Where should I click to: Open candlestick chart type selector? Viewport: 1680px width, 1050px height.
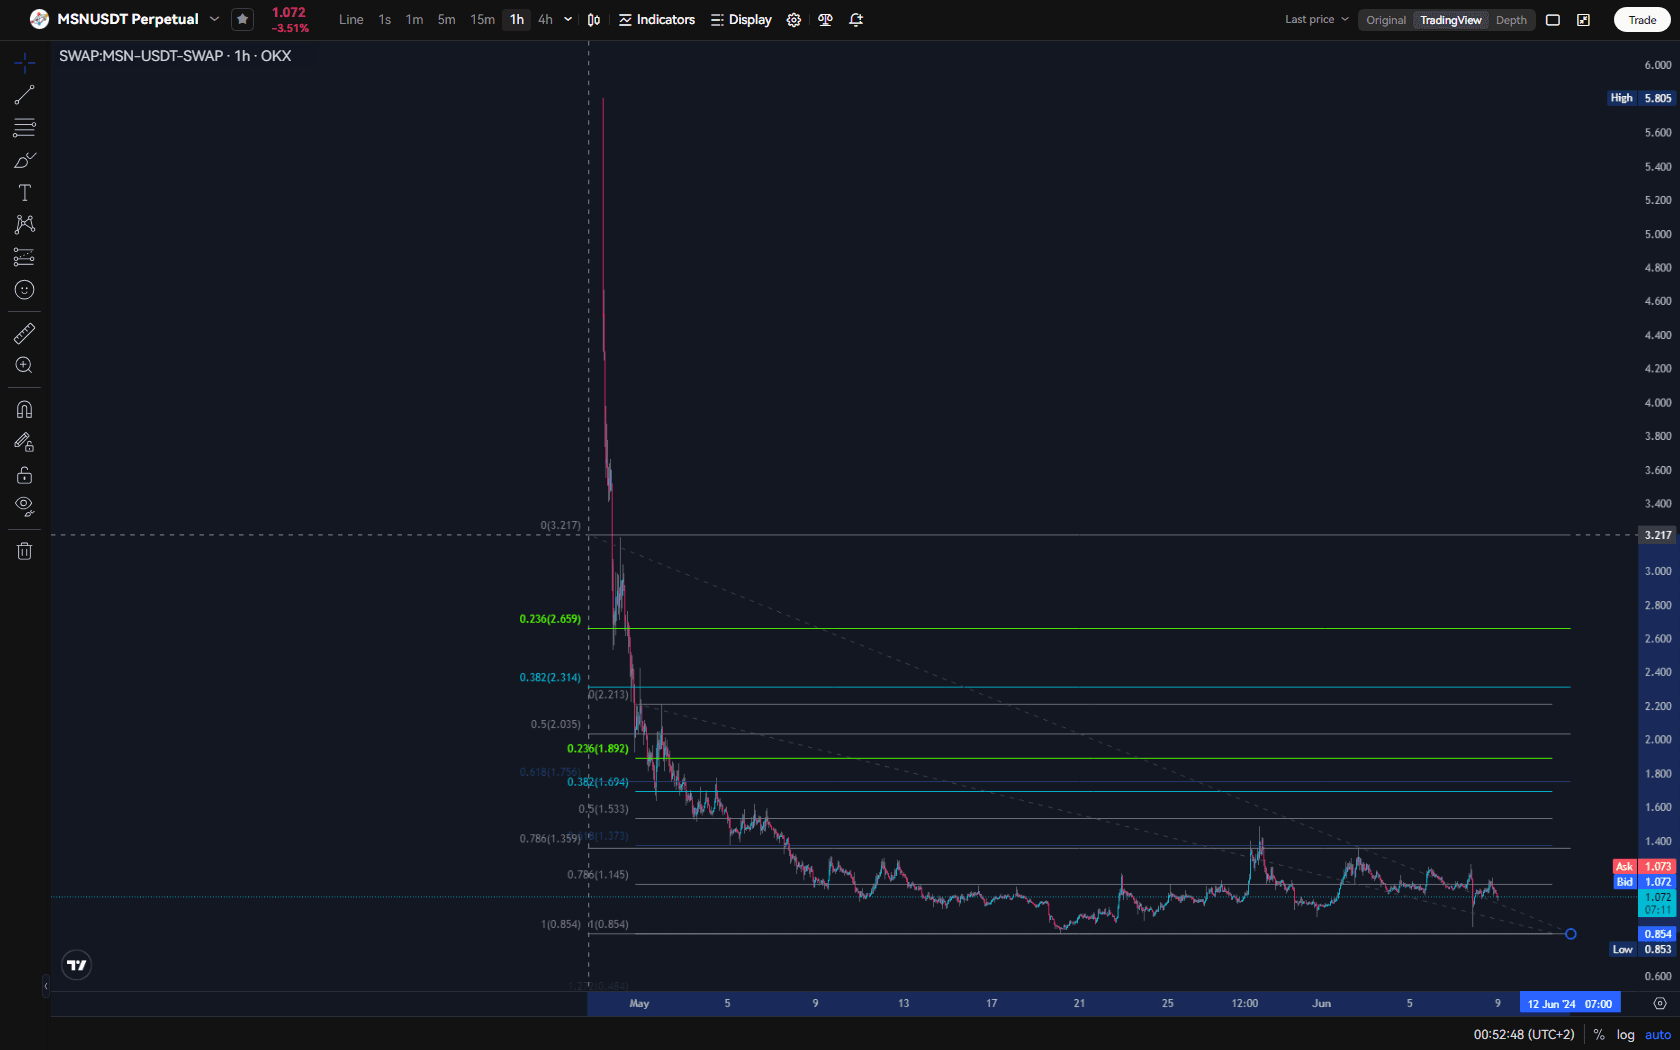pyautogui.click(x=594, y=20)
